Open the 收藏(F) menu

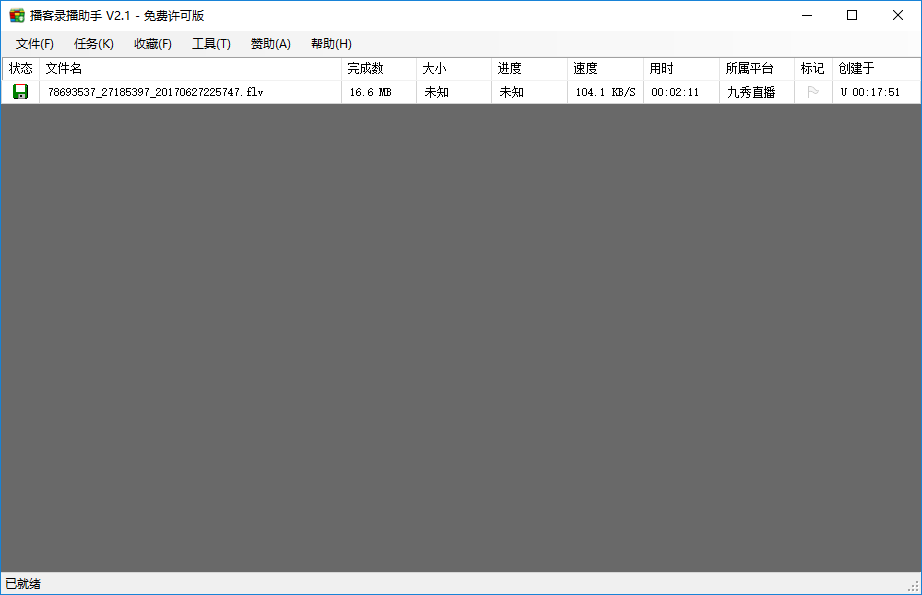click(151, 43)
